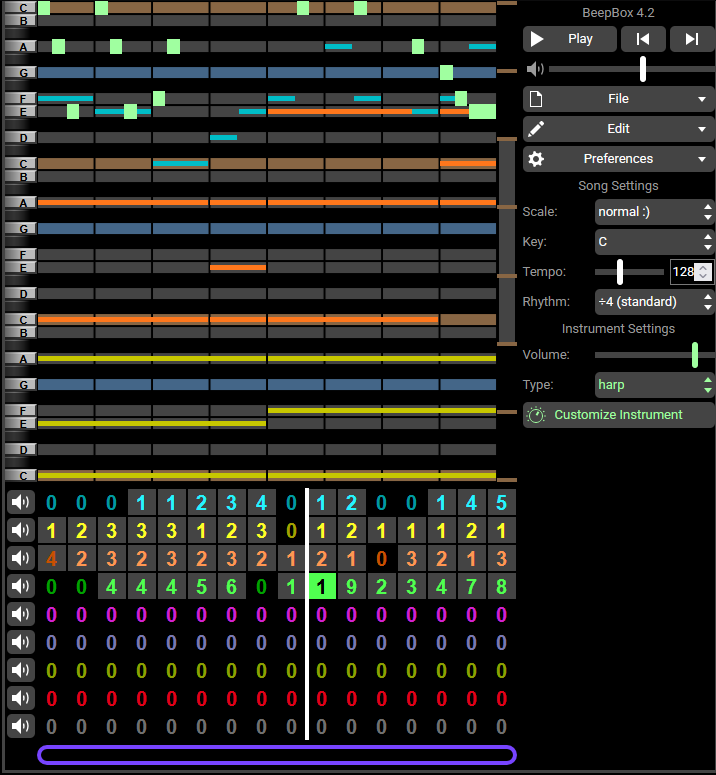Mute the red channel with its speaker icon

coord(21,698)
